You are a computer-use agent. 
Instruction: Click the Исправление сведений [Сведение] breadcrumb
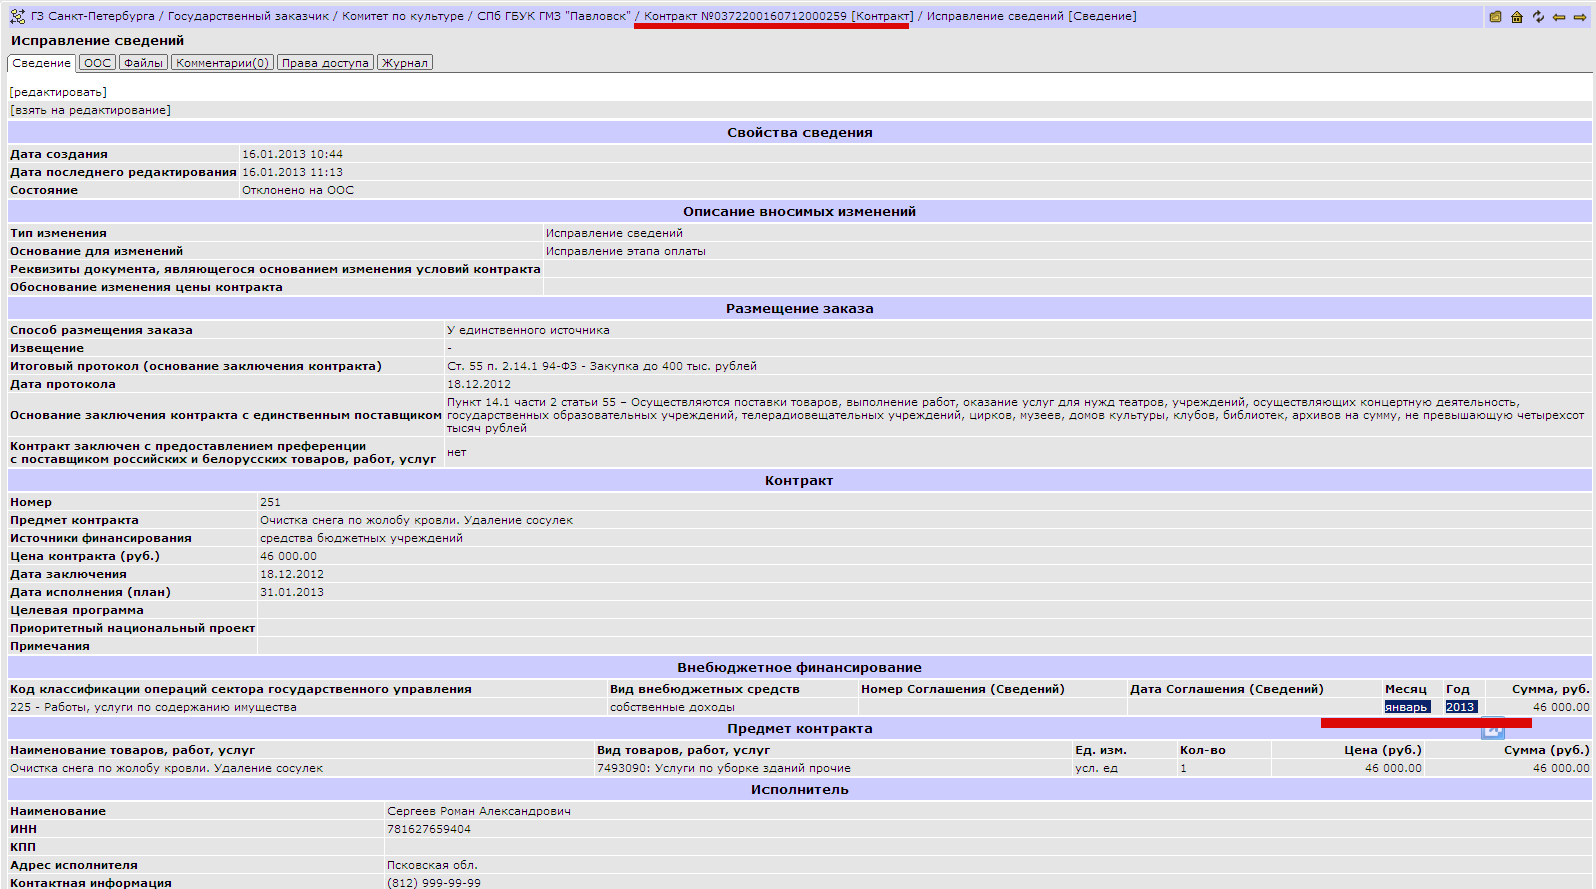pos(1032,16)
